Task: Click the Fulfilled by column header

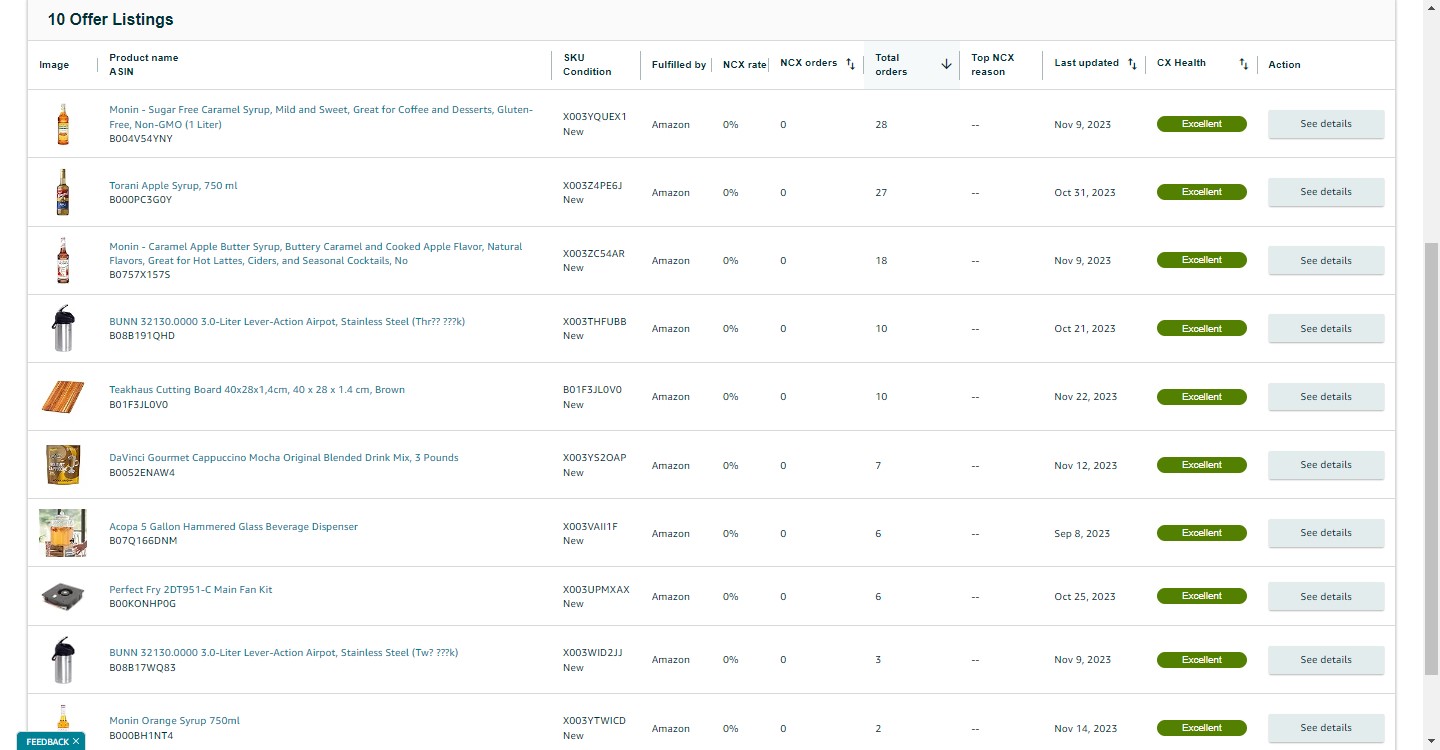Action: pos(679,65)
